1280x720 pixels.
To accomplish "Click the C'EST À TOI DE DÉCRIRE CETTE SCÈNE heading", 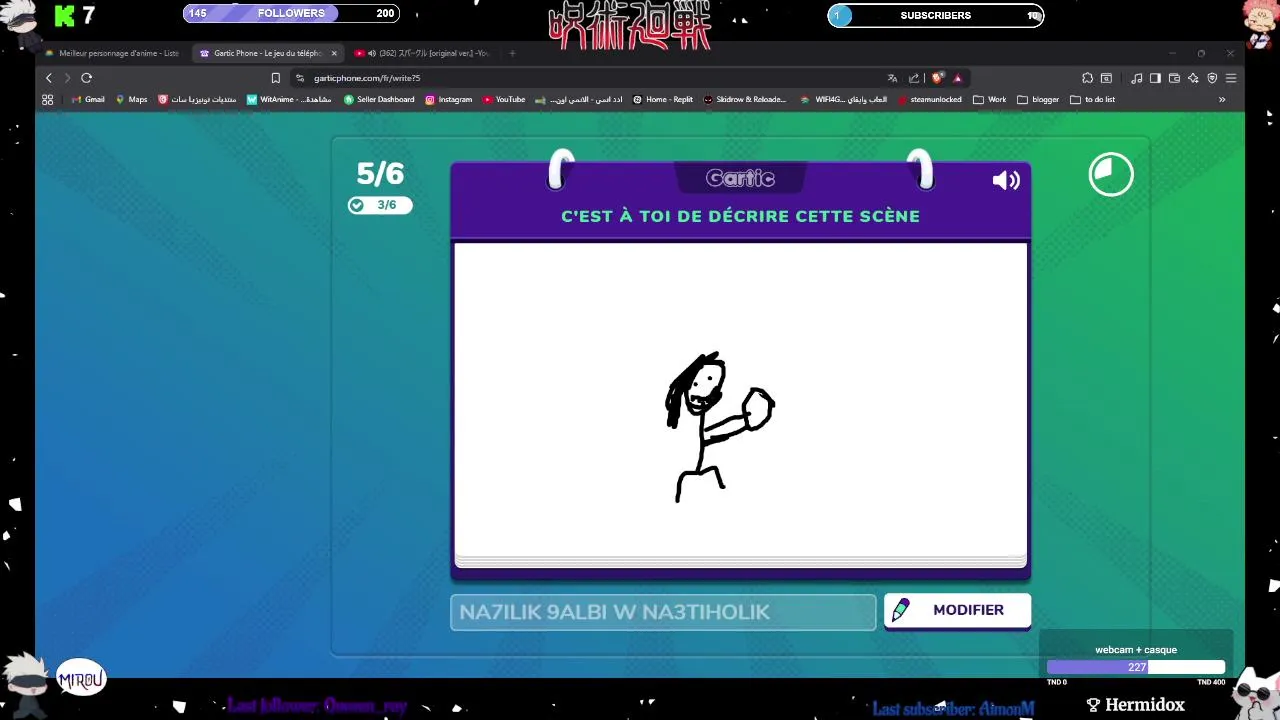I will coord(740,216).
